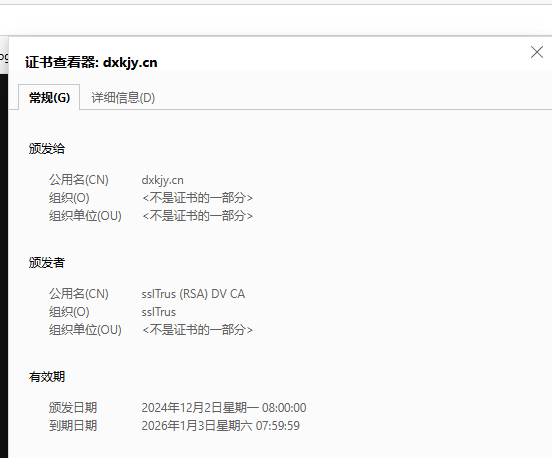Click the issued-to common name dxkjy.cn
Image resolution: width=552 pixels, height=458 pixels.
coord(162,180)
